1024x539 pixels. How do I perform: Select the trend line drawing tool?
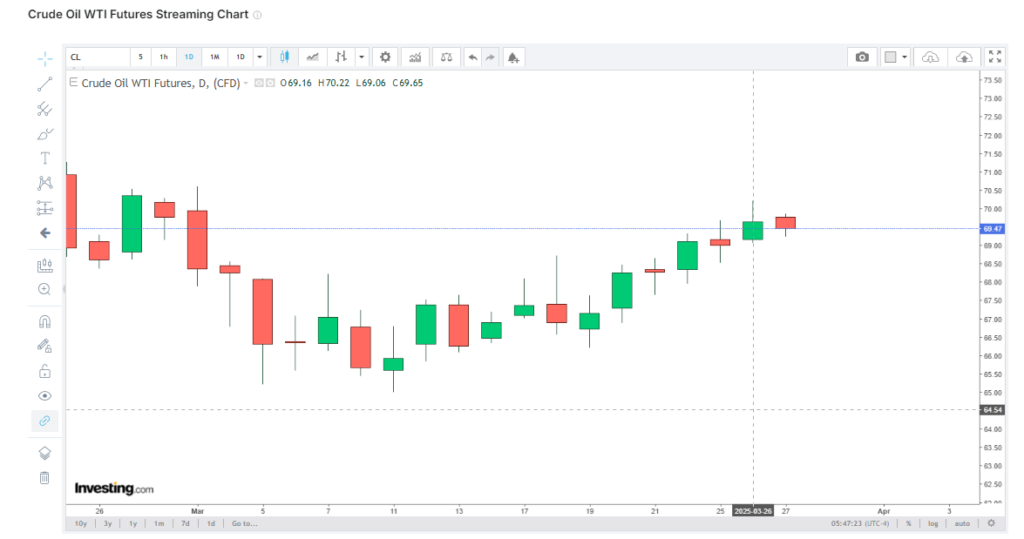click(x=44, y=84)
